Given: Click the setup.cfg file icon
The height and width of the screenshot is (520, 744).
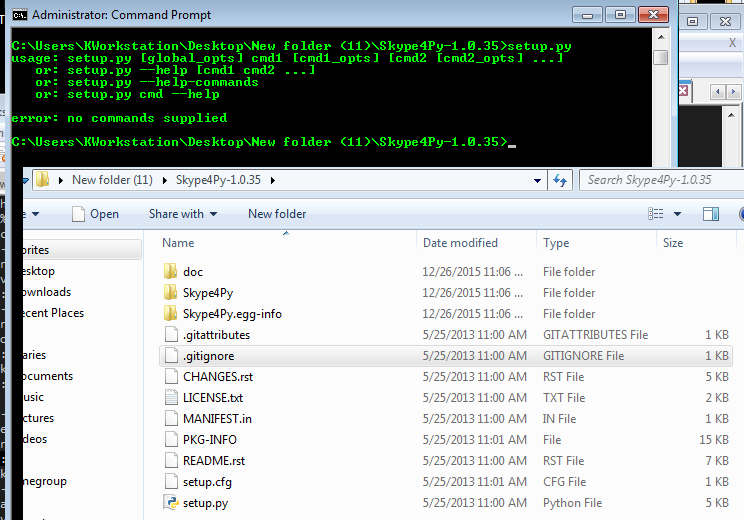Looking at the screenshot, I should tap(171, 482).
